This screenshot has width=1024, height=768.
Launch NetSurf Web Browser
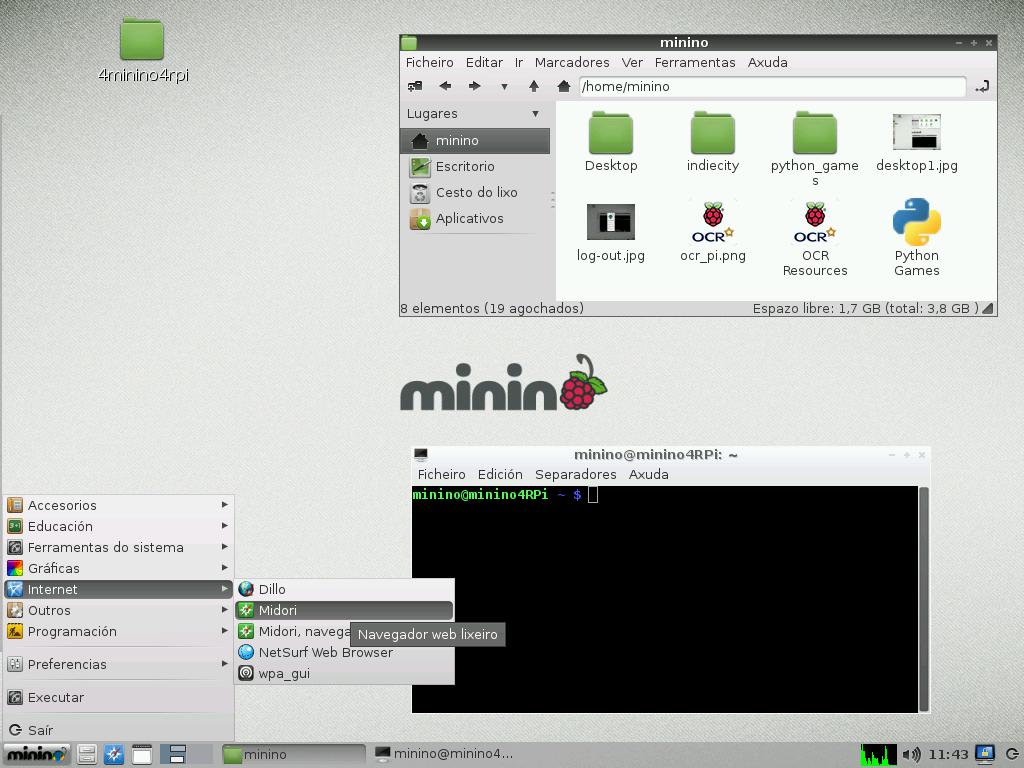point(344,652)
